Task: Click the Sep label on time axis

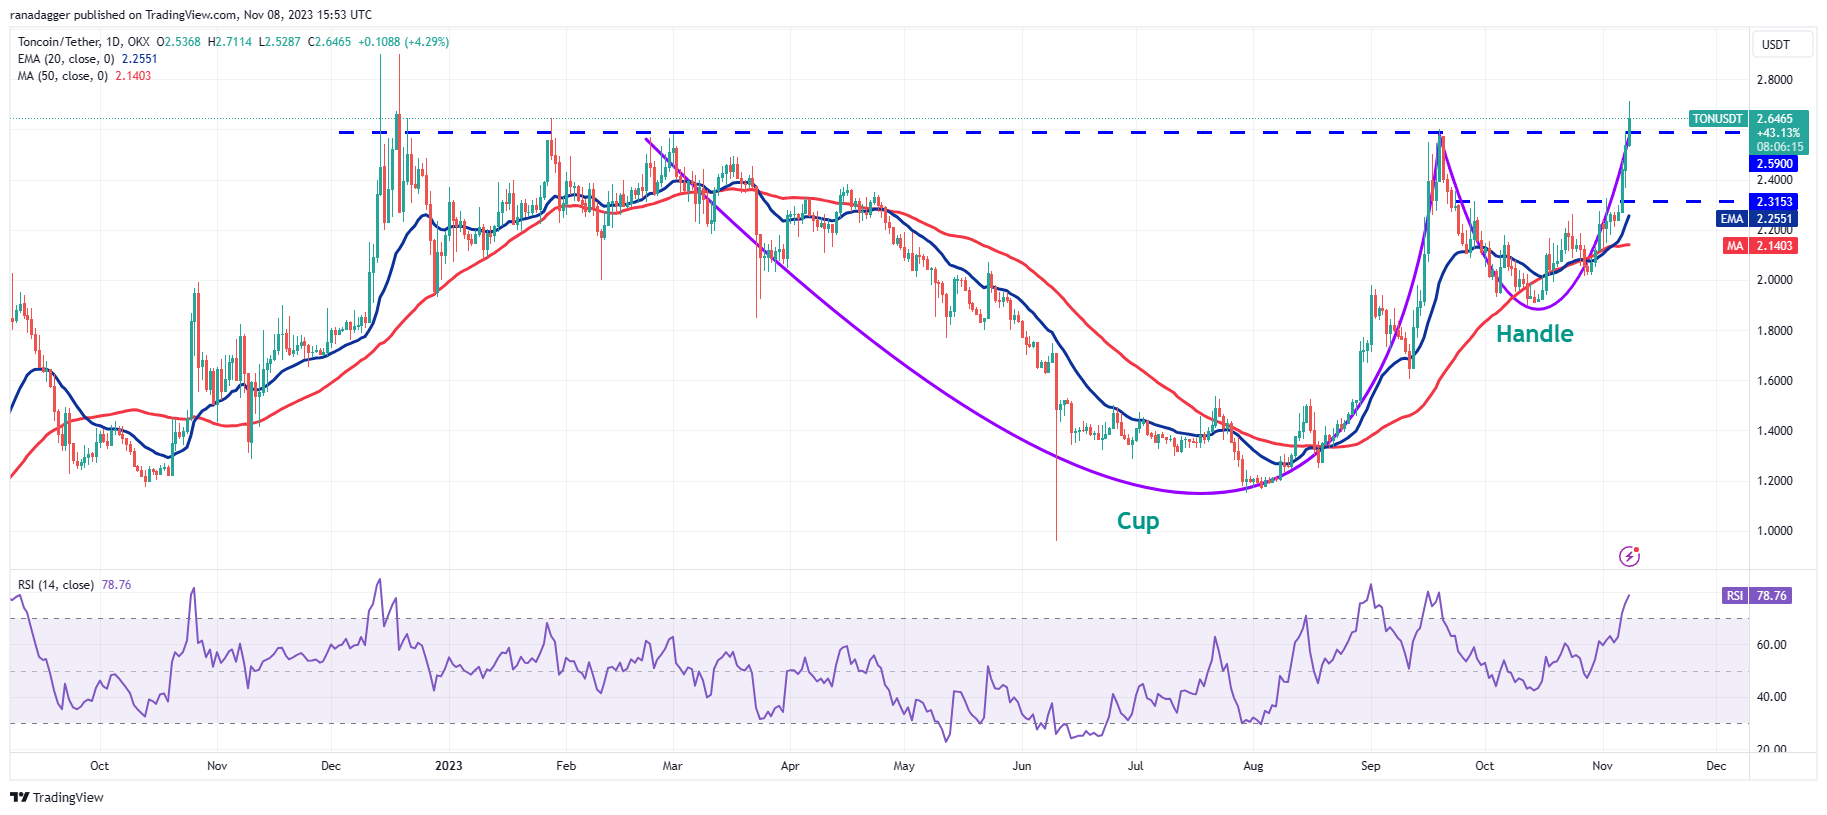Action: (1370, 766)
